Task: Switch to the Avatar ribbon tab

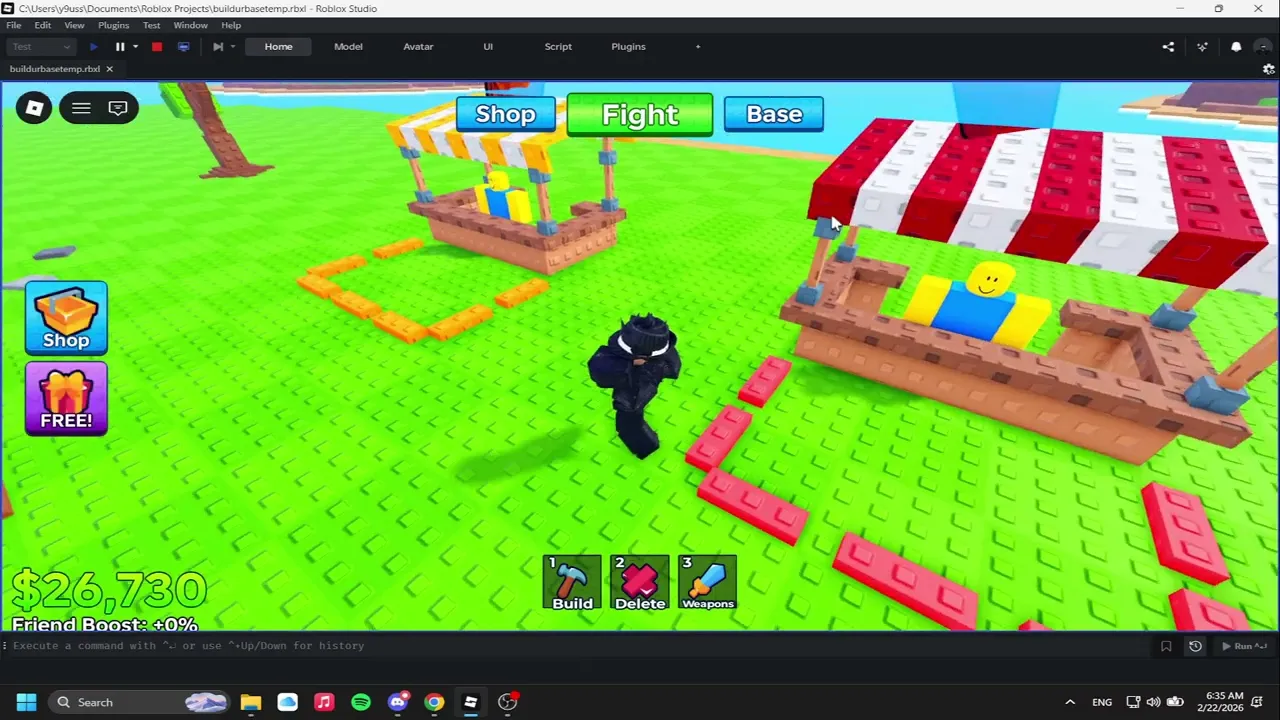Action: tap(418, 46)
